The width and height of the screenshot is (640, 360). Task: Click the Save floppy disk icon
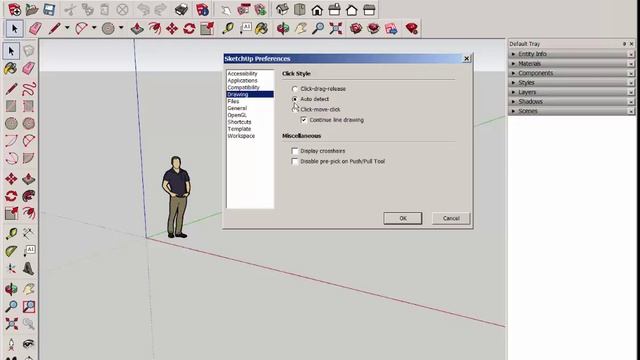tap(49, 9)
